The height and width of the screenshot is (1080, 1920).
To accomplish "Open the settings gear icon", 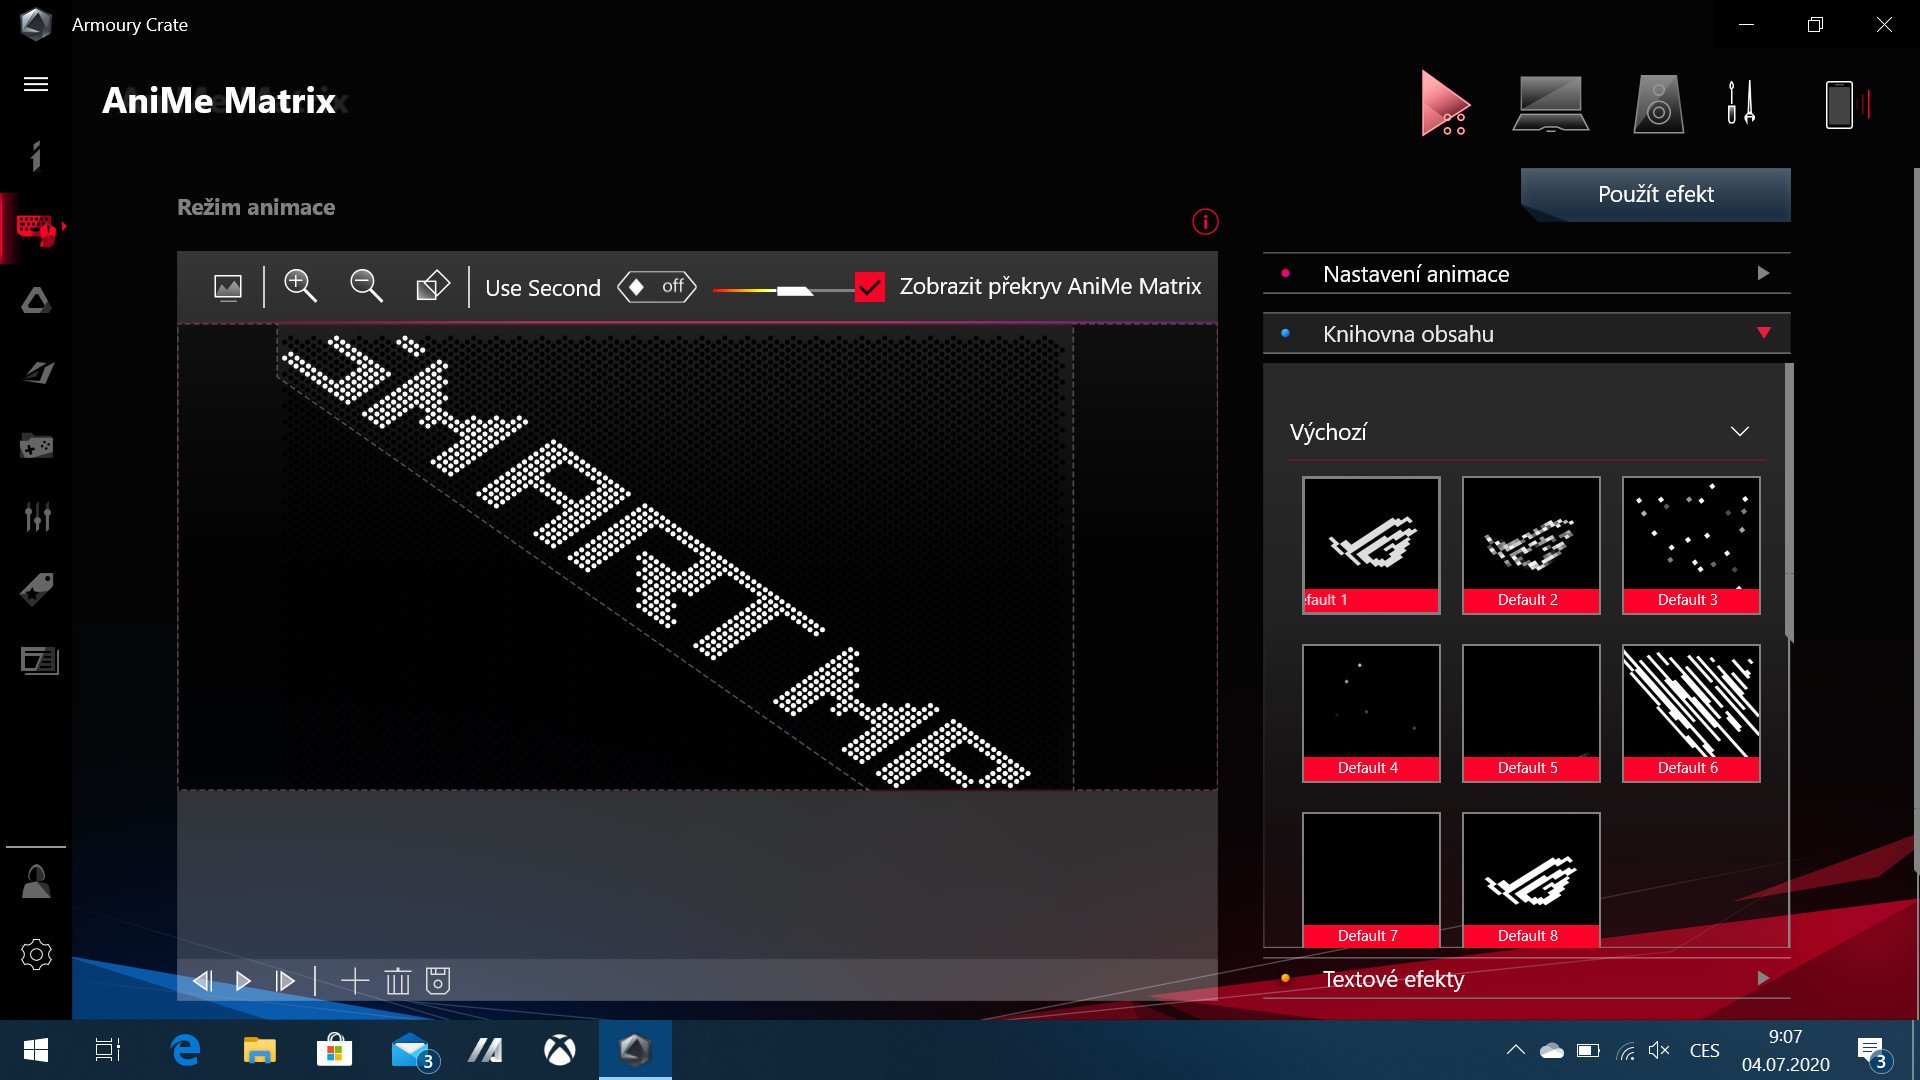I will tap(36, 954).
